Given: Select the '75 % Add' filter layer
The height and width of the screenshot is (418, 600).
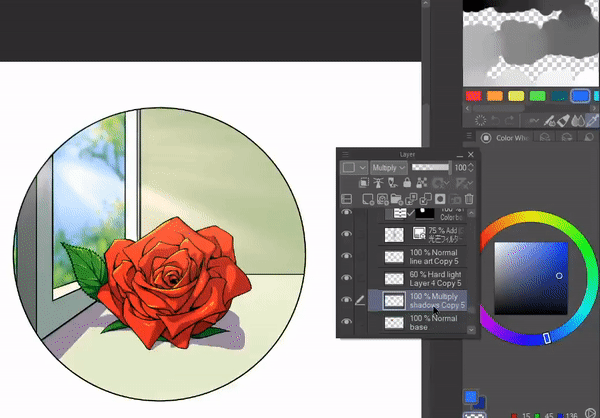Looking at the screenshot, I should (432, 234).
